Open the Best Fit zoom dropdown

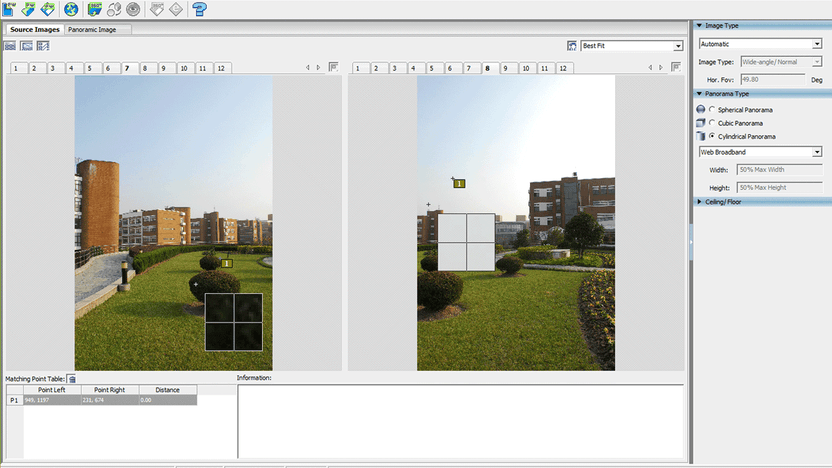[x=678, y=46]
